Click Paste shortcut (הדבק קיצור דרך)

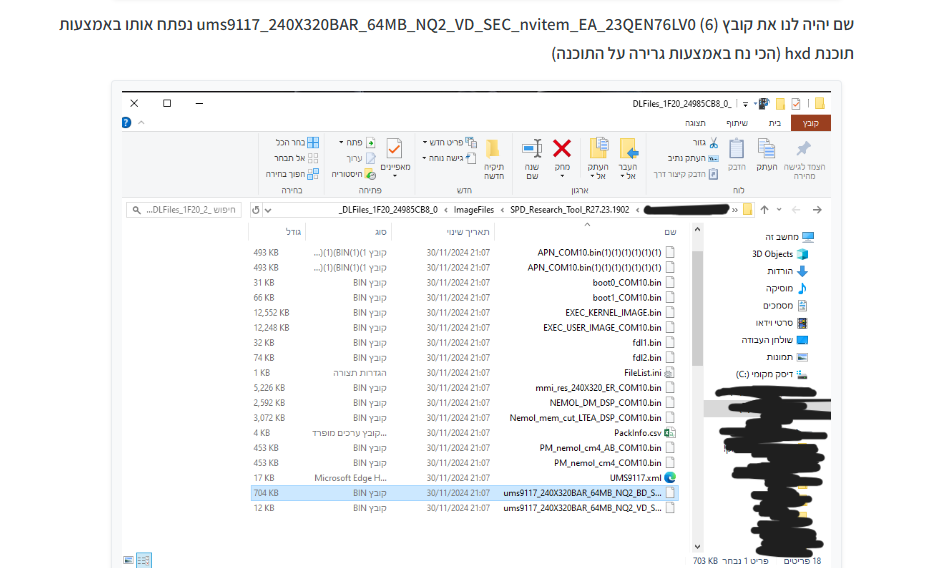click(x=685, y=174)
